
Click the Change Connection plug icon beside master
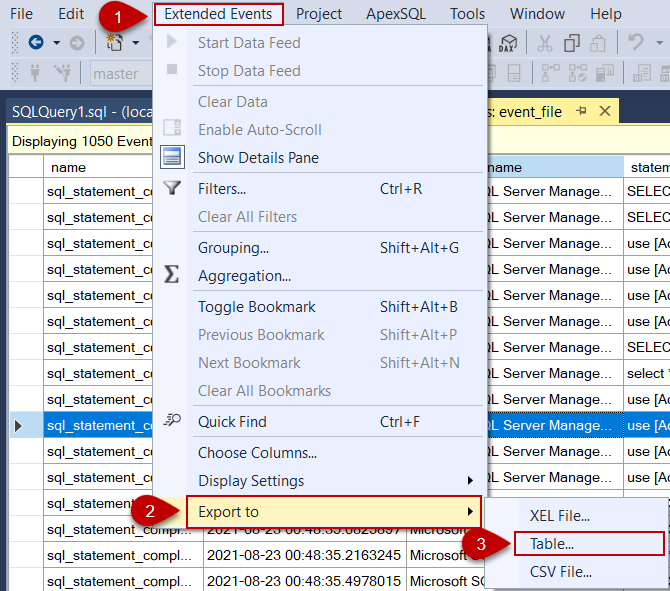(x=63, y=73)
